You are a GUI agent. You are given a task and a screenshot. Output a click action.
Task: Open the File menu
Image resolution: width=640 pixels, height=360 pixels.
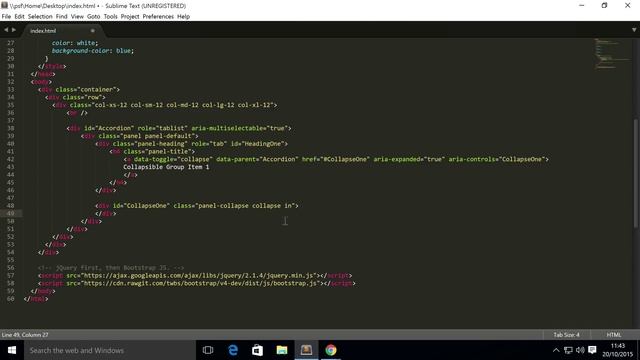pyautogui.click(x=6, y=17)
